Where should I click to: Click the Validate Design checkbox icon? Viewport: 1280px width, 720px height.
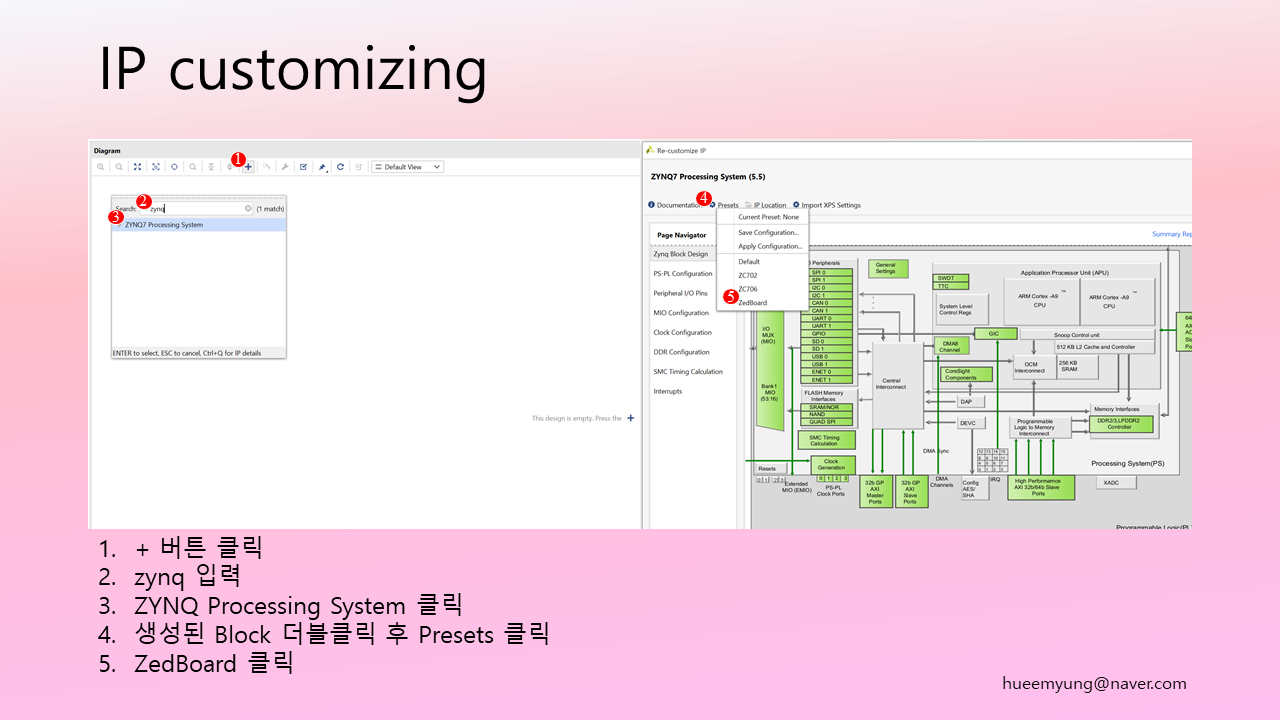pos(303,167)
